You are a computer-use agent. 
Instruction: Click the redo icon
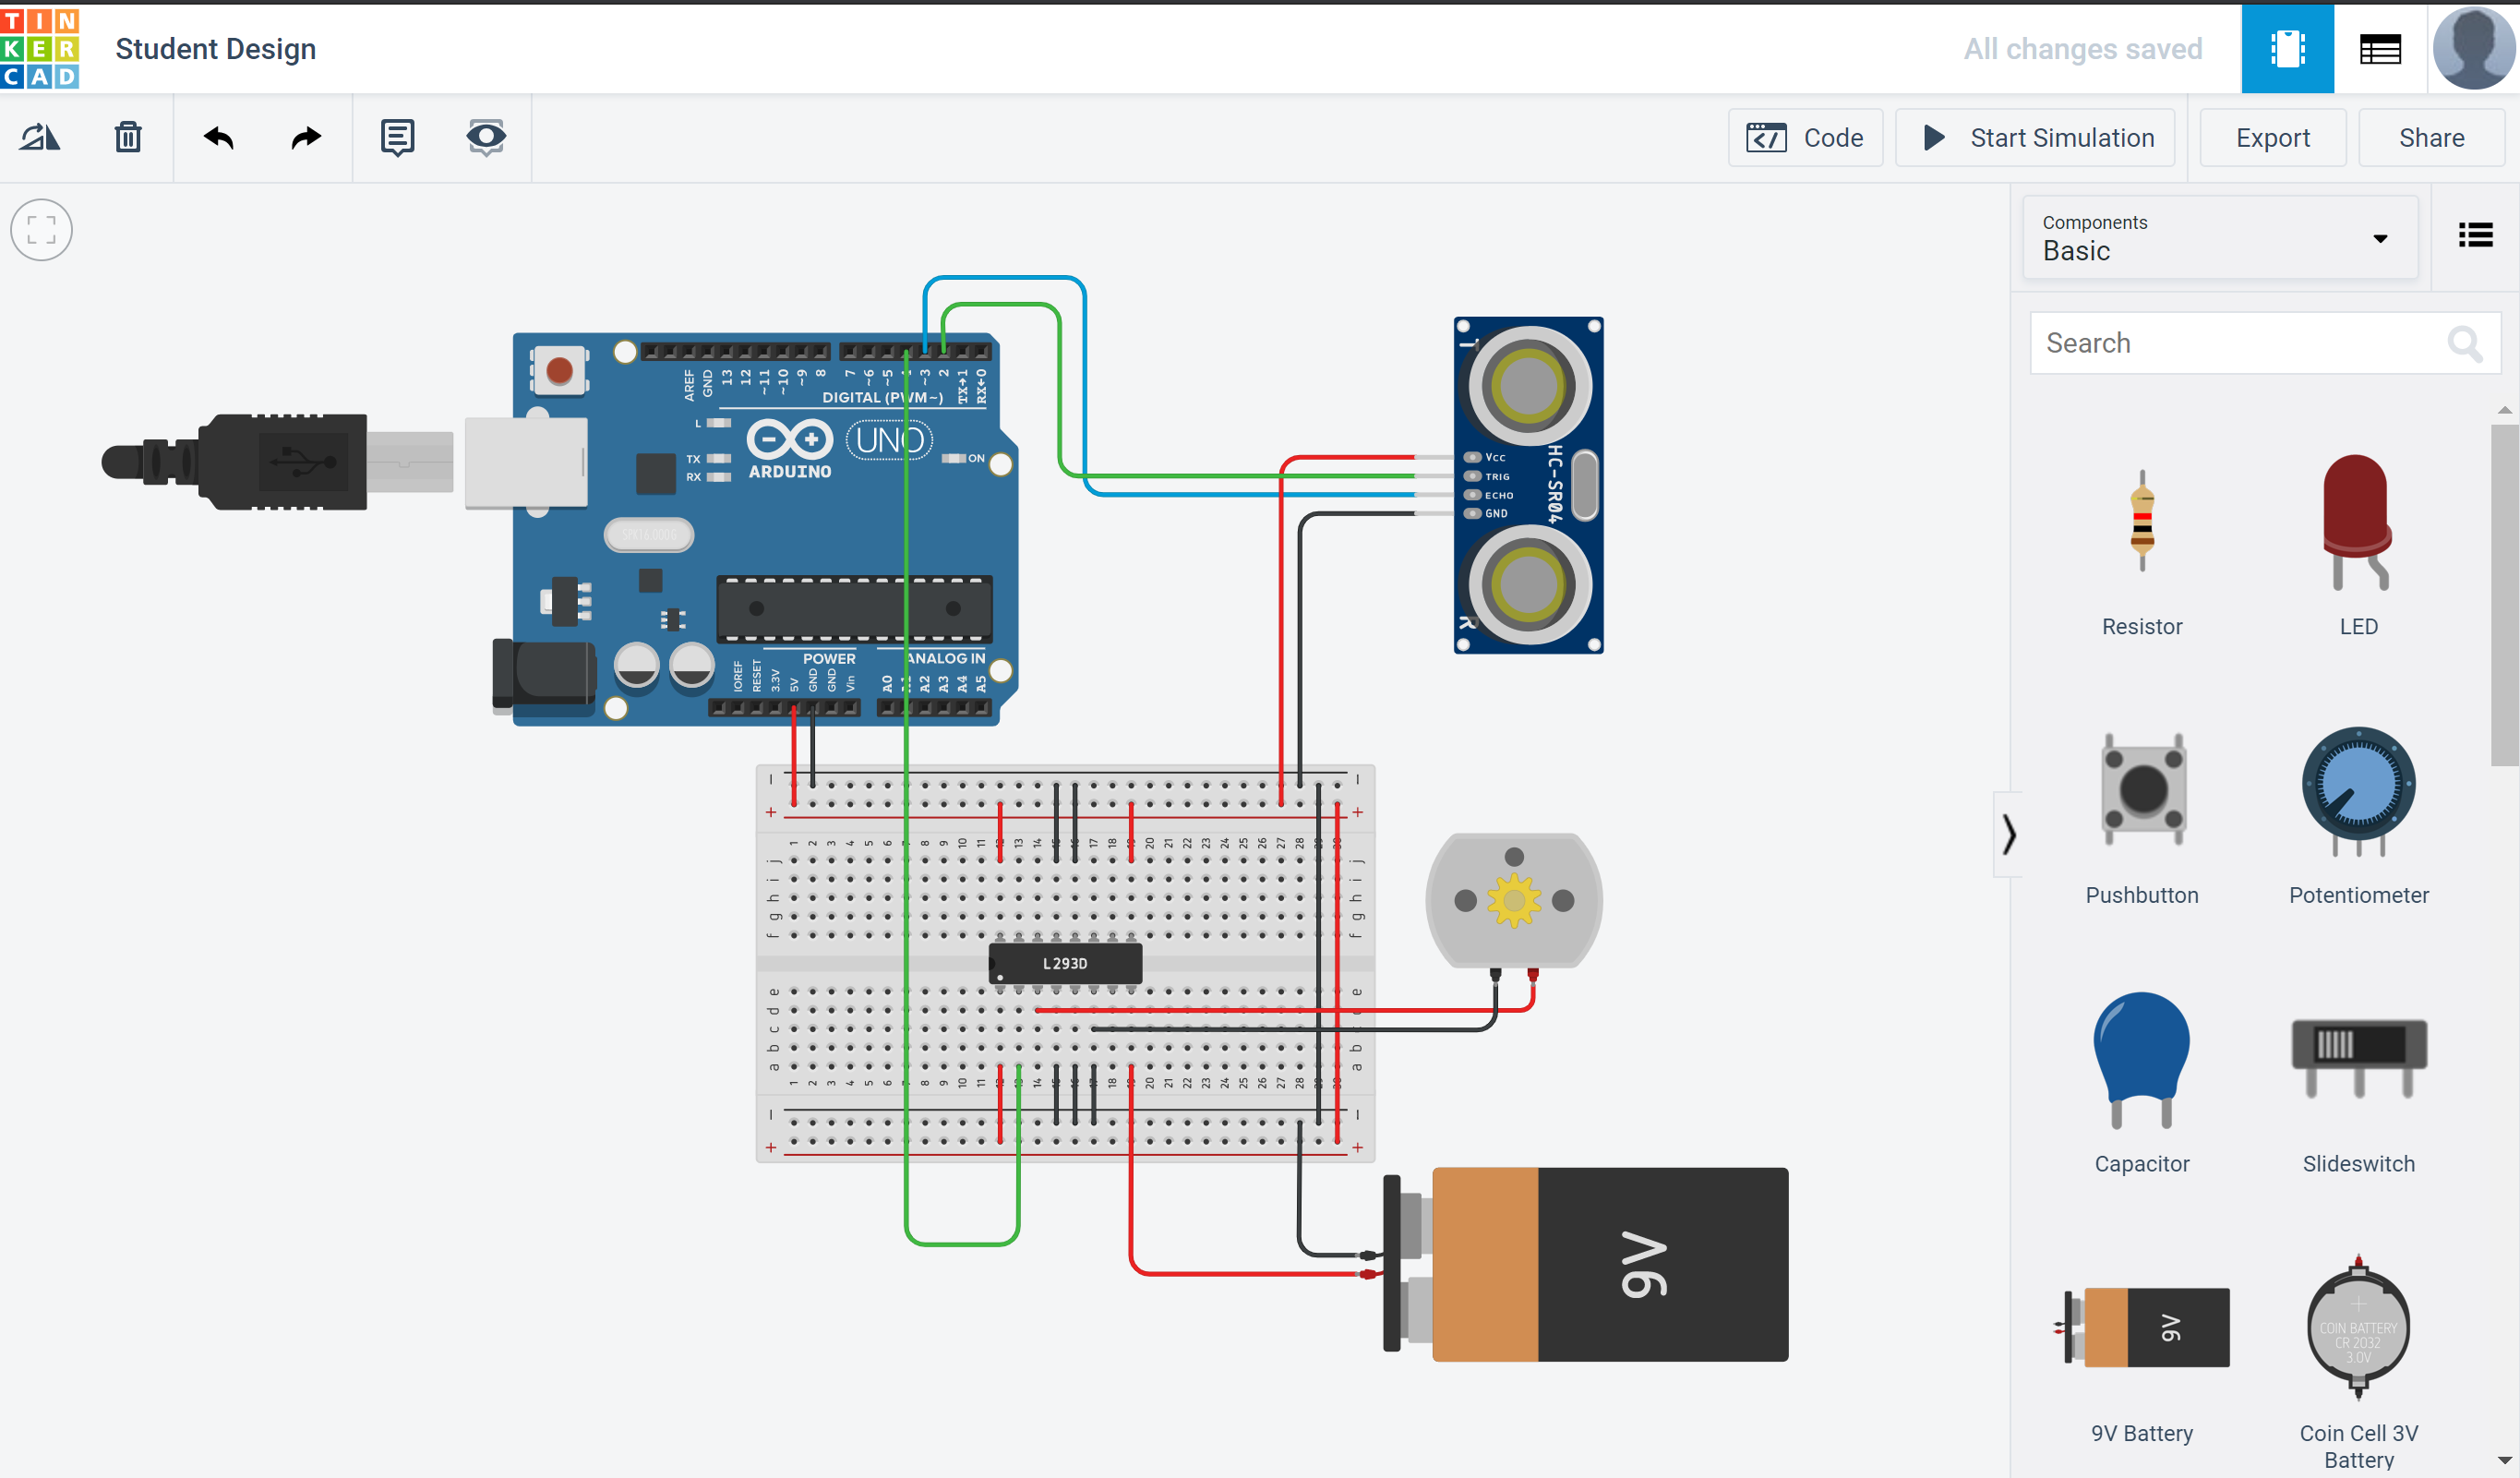(305, 136)
